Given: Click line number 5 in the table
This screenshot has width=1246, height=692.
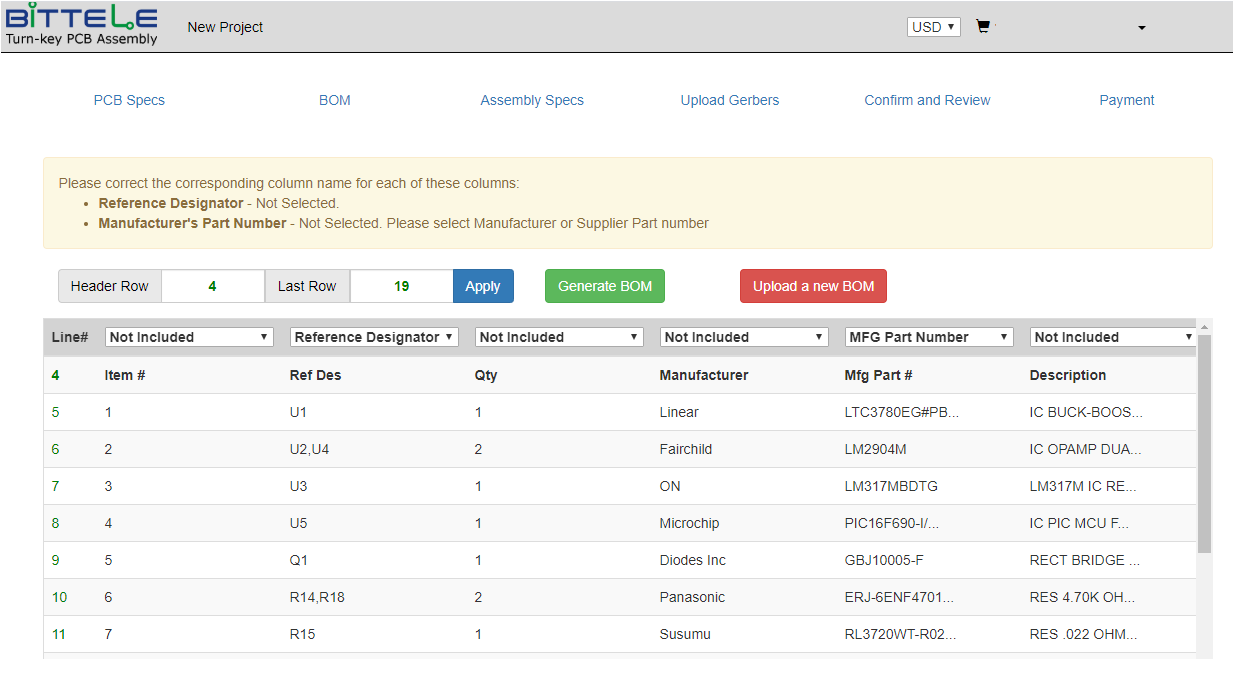Looking at the screenshot, I should (x=56, y=412).
